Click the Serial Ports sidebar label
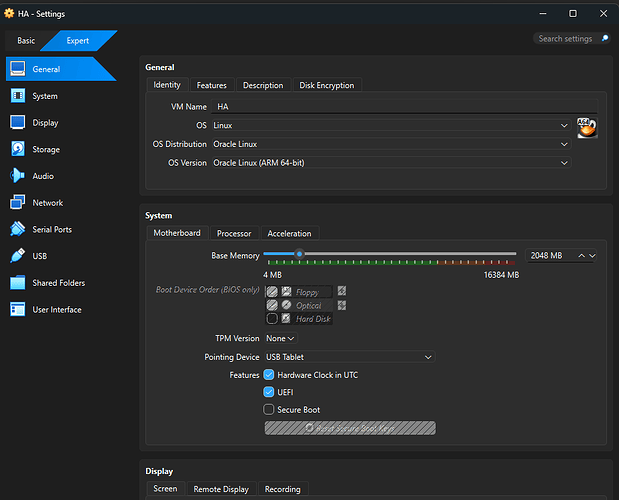Viewport: 619px width, 500px height. (52, 229)
